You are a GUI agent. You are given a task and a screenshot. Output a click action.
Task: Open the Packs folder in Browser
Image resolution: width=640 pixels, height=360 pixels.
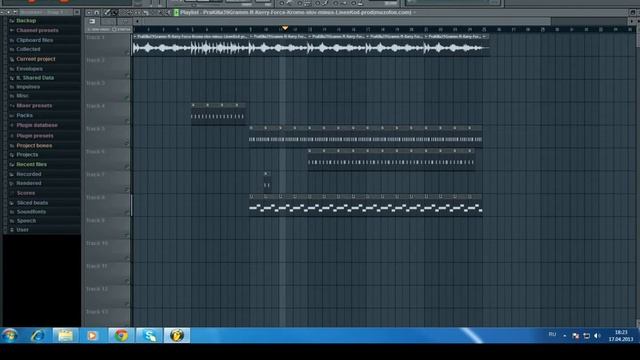coord(24,116)
